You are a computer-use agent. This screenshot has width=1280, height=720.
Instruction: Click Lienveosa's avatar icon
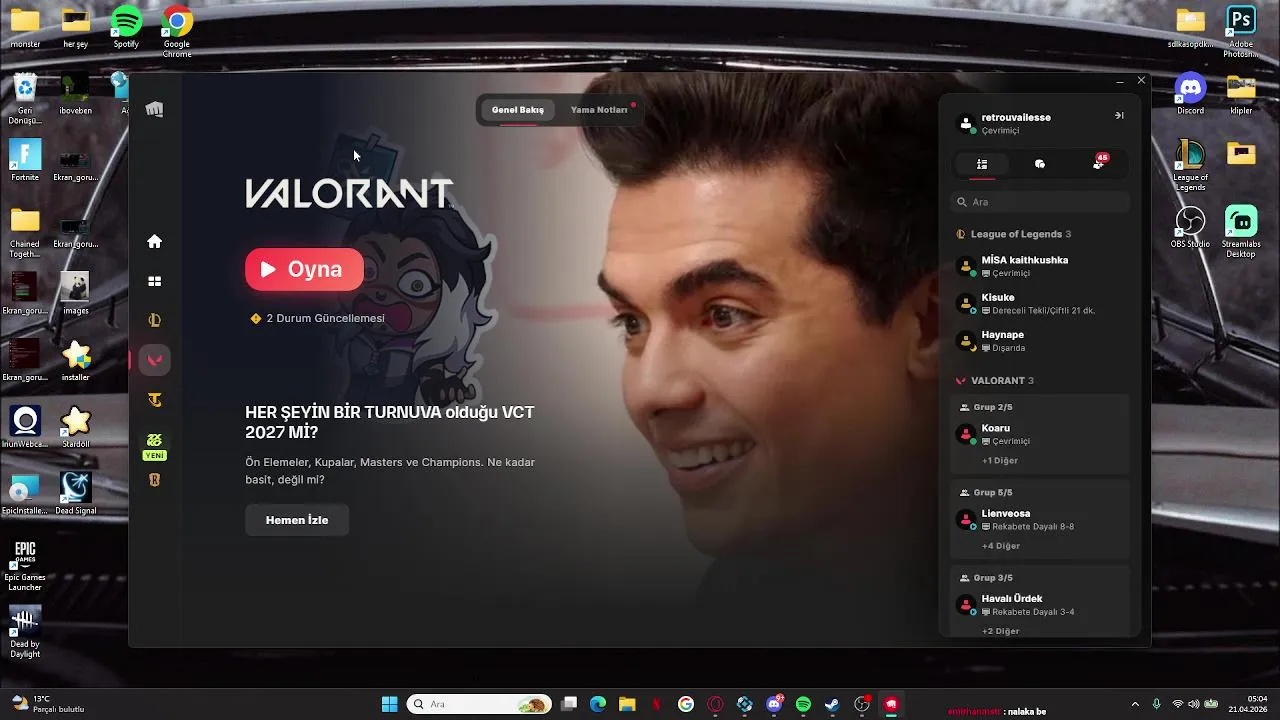966,520
